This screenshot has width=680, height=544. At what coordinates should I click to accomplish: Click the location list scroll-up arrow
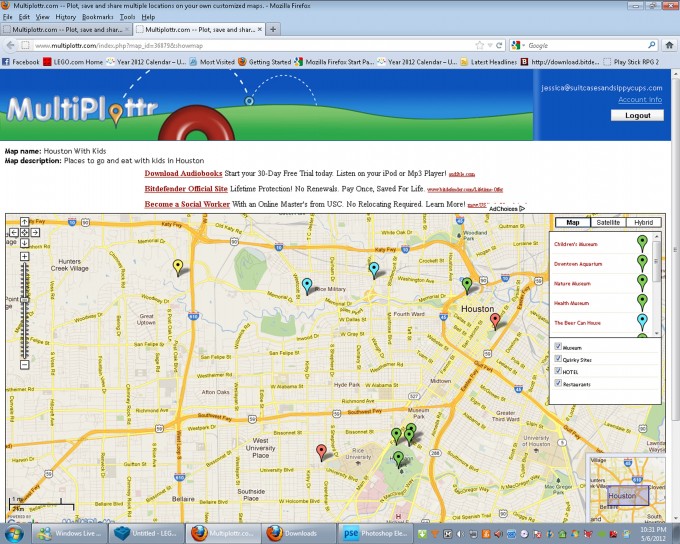[x=657, y=236]
